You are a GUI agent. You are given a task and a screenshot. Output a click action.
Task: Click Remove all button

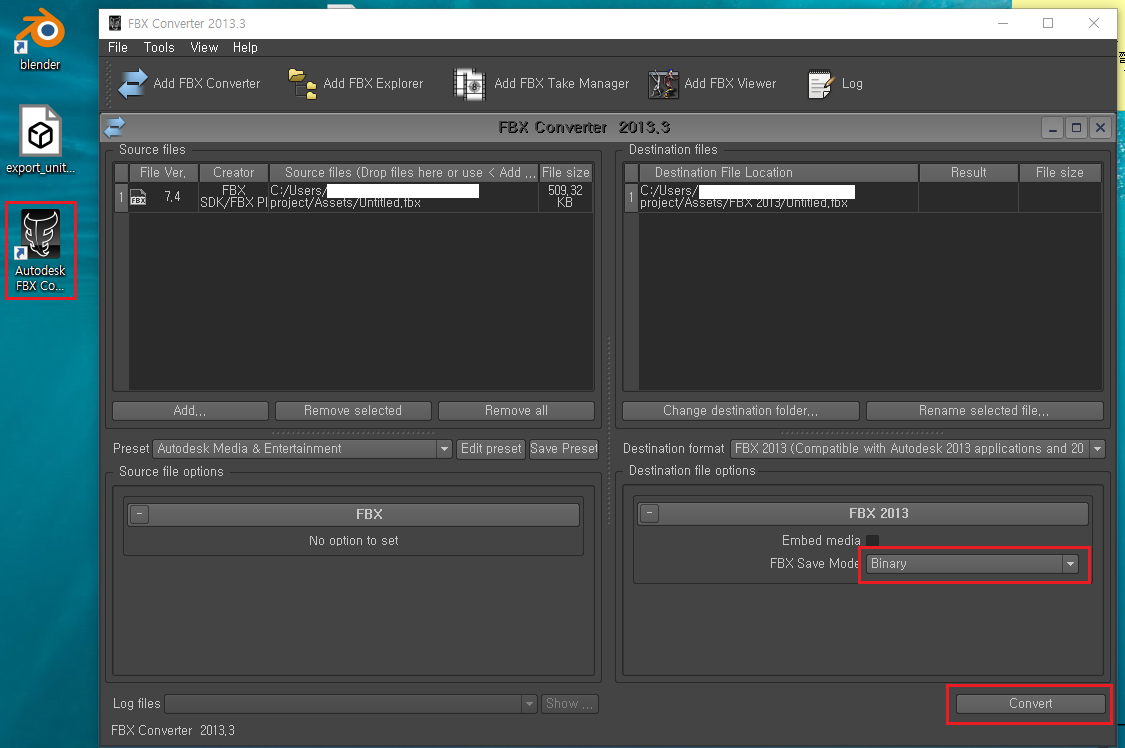coord(516,411)
